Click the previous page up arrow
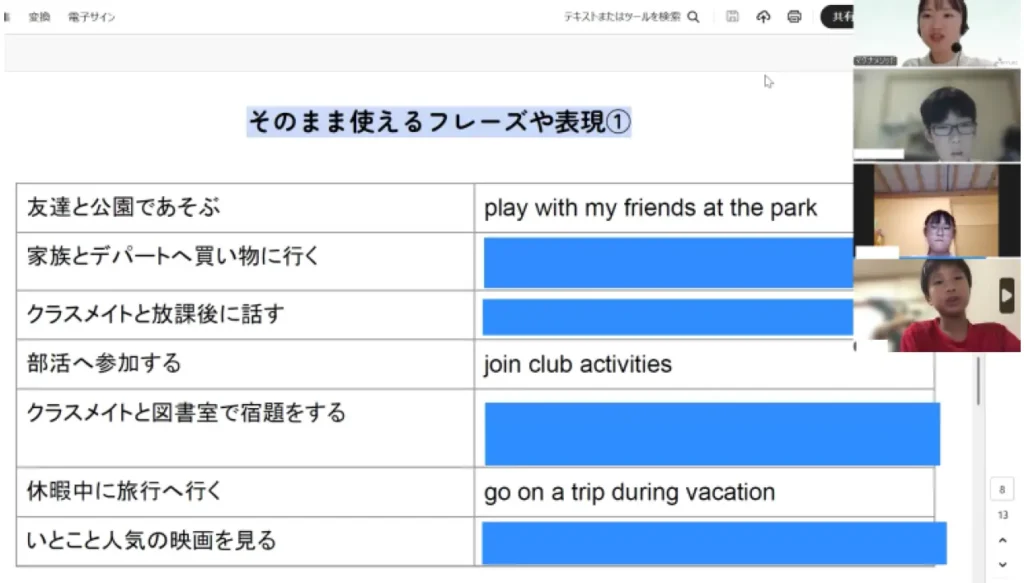The height and width of the screenshot is (583, 1024). [1002, 540]
